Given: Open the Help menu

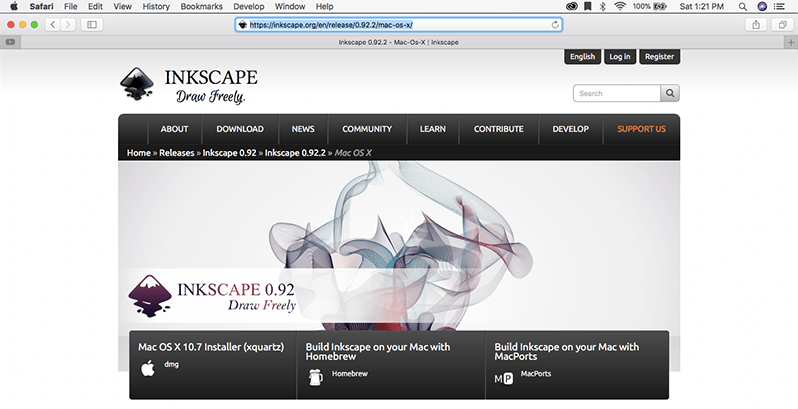Looking at the screenshot, I should coord(325,7).
